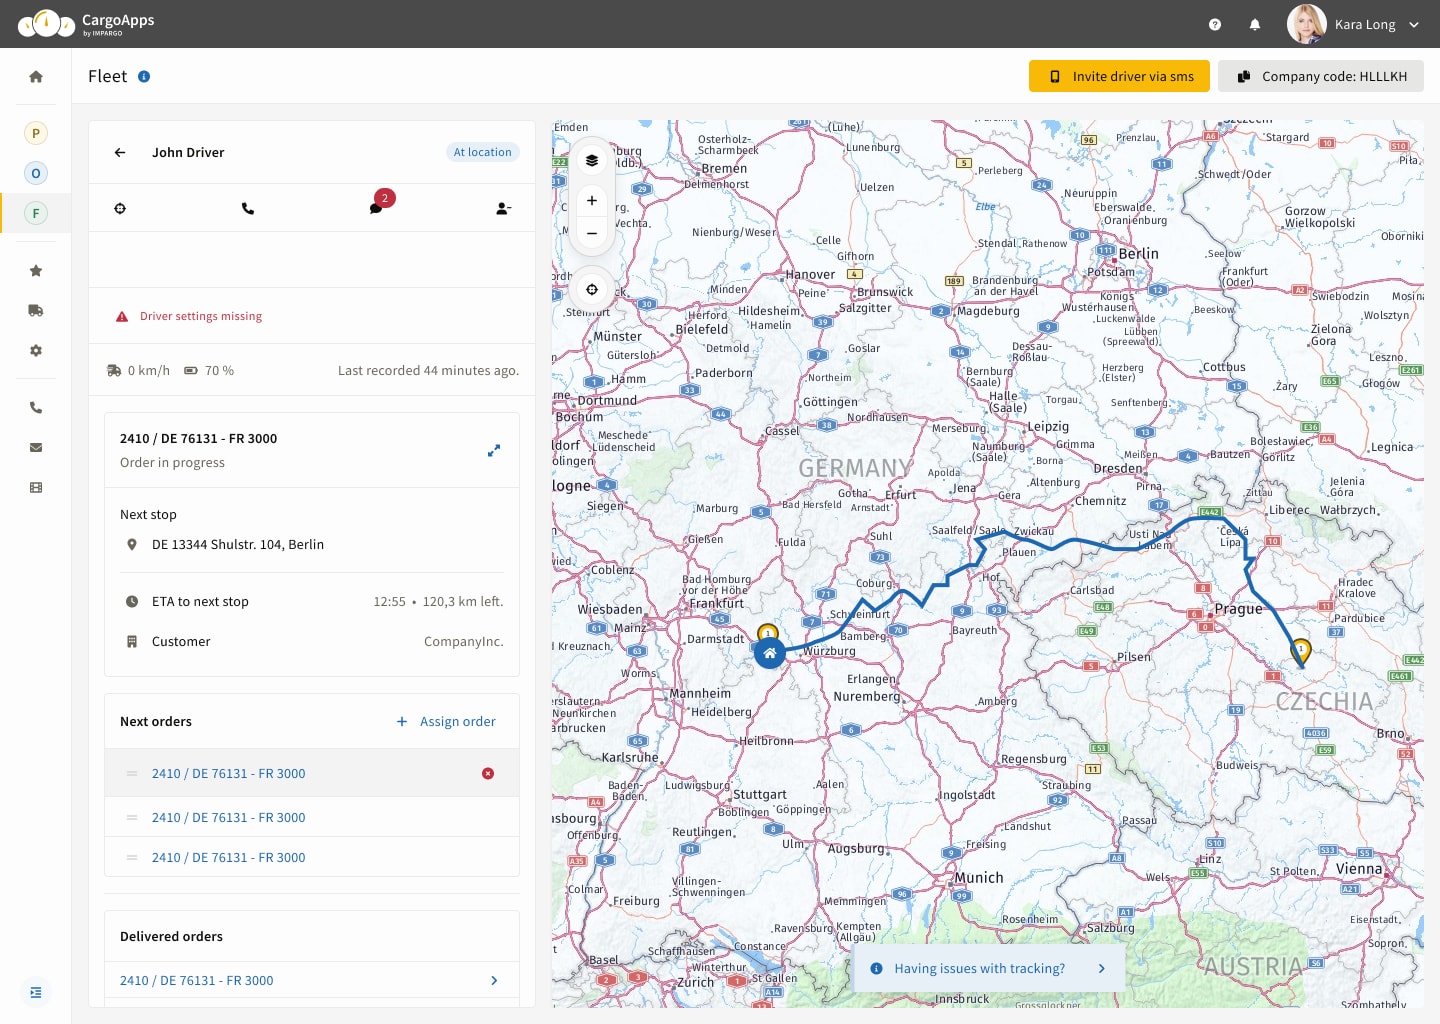Select the O module in sidebar
1440x1024 pixels.
(36, 173)
